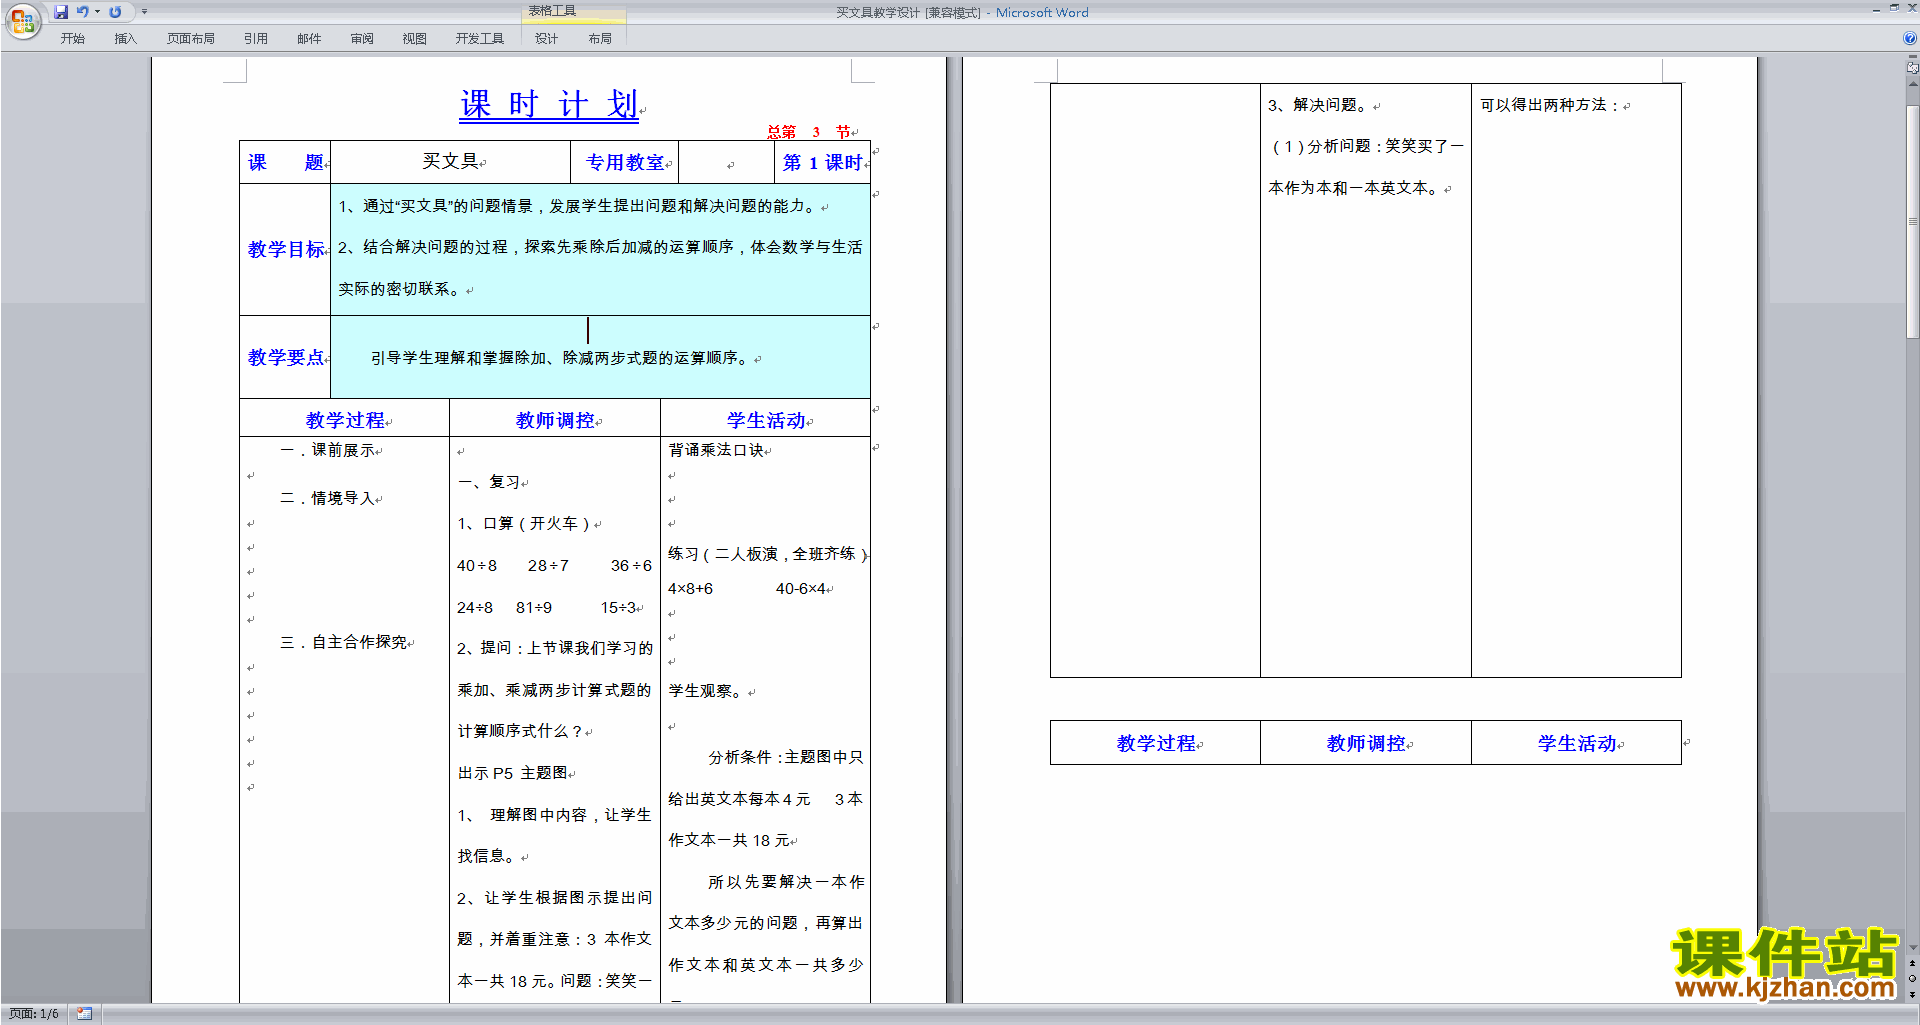Click text 学生观察。
The width and height of the screenshot is (1920, 1025).
click(x=708, y=691)
